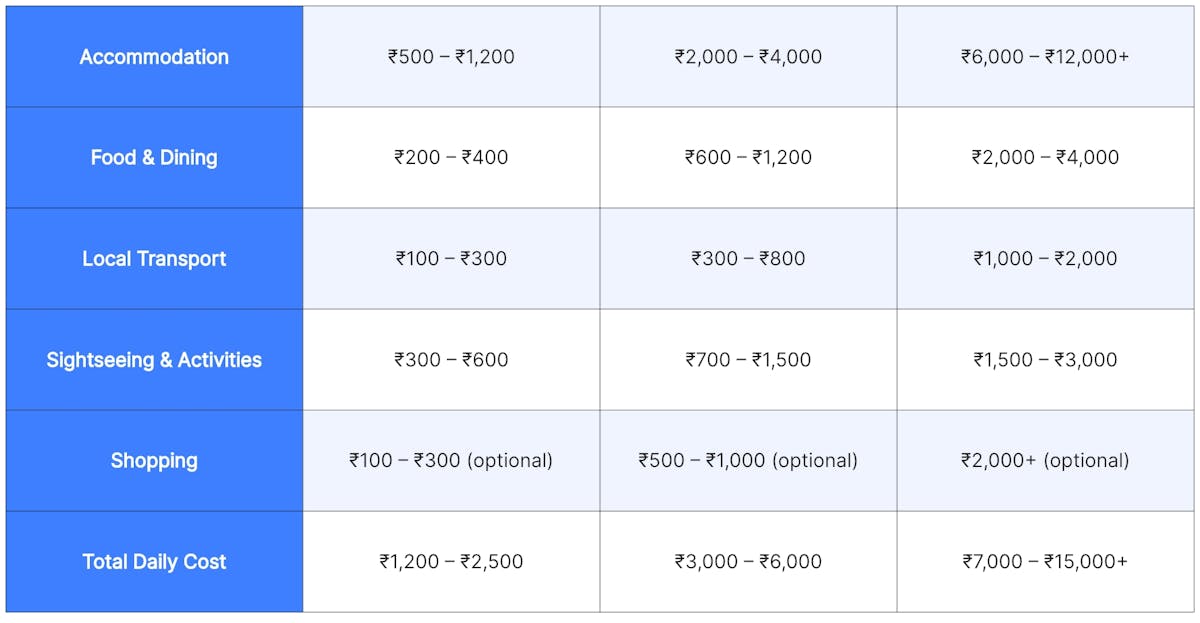Select the Food & Dining row header
Screen dimensions: 1200x623
[154, 157]
